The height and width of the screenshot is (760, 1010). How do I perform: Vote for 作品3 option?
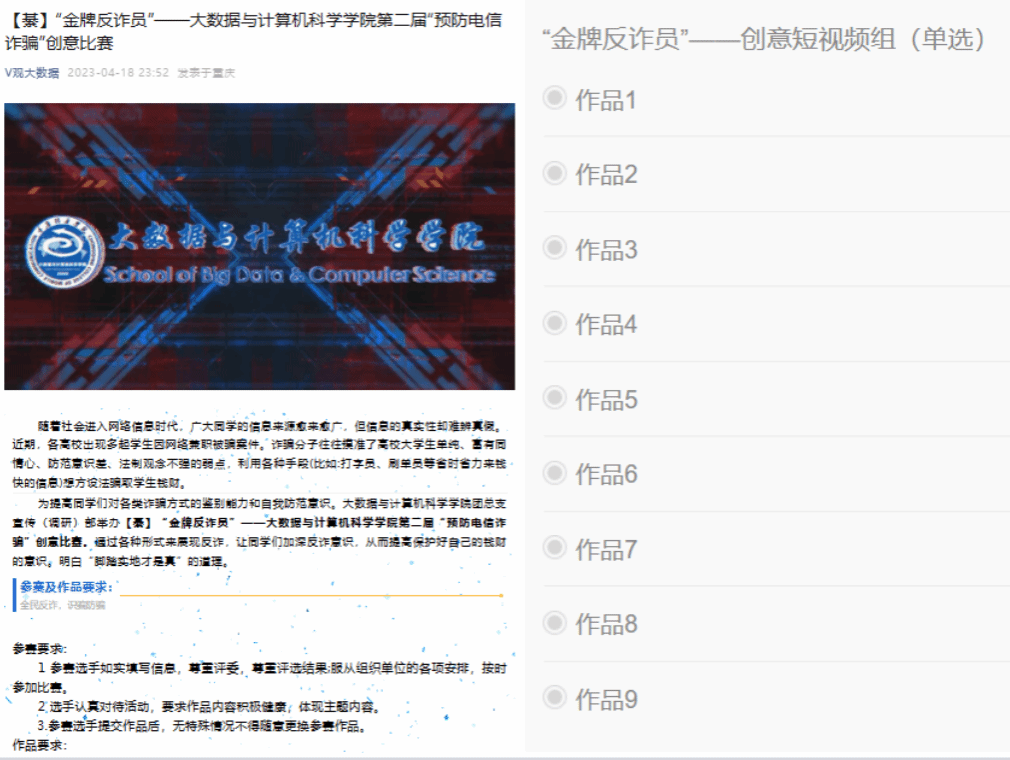(x=554, y=248)
